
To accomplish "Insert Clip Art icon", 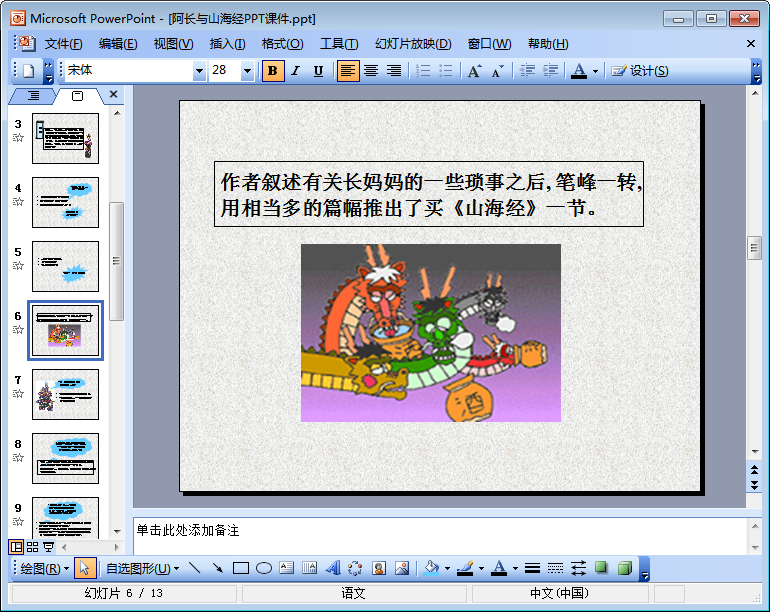I will coord(379,568).
